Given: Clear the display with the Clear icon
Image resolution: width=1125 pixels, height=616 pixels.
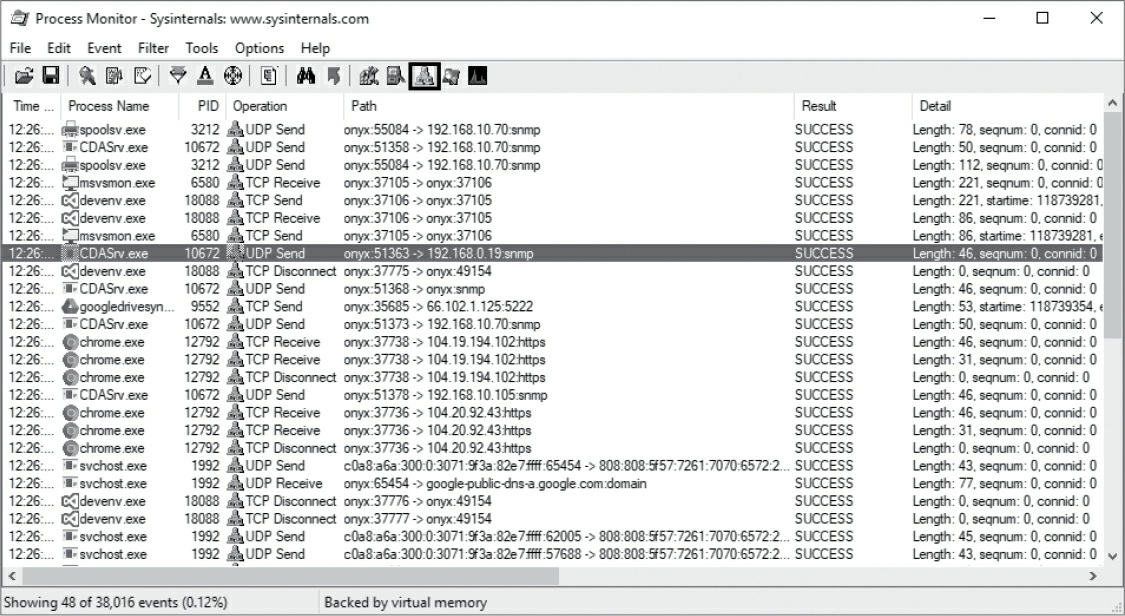Looking at the screenshot, I should (142, 76).
